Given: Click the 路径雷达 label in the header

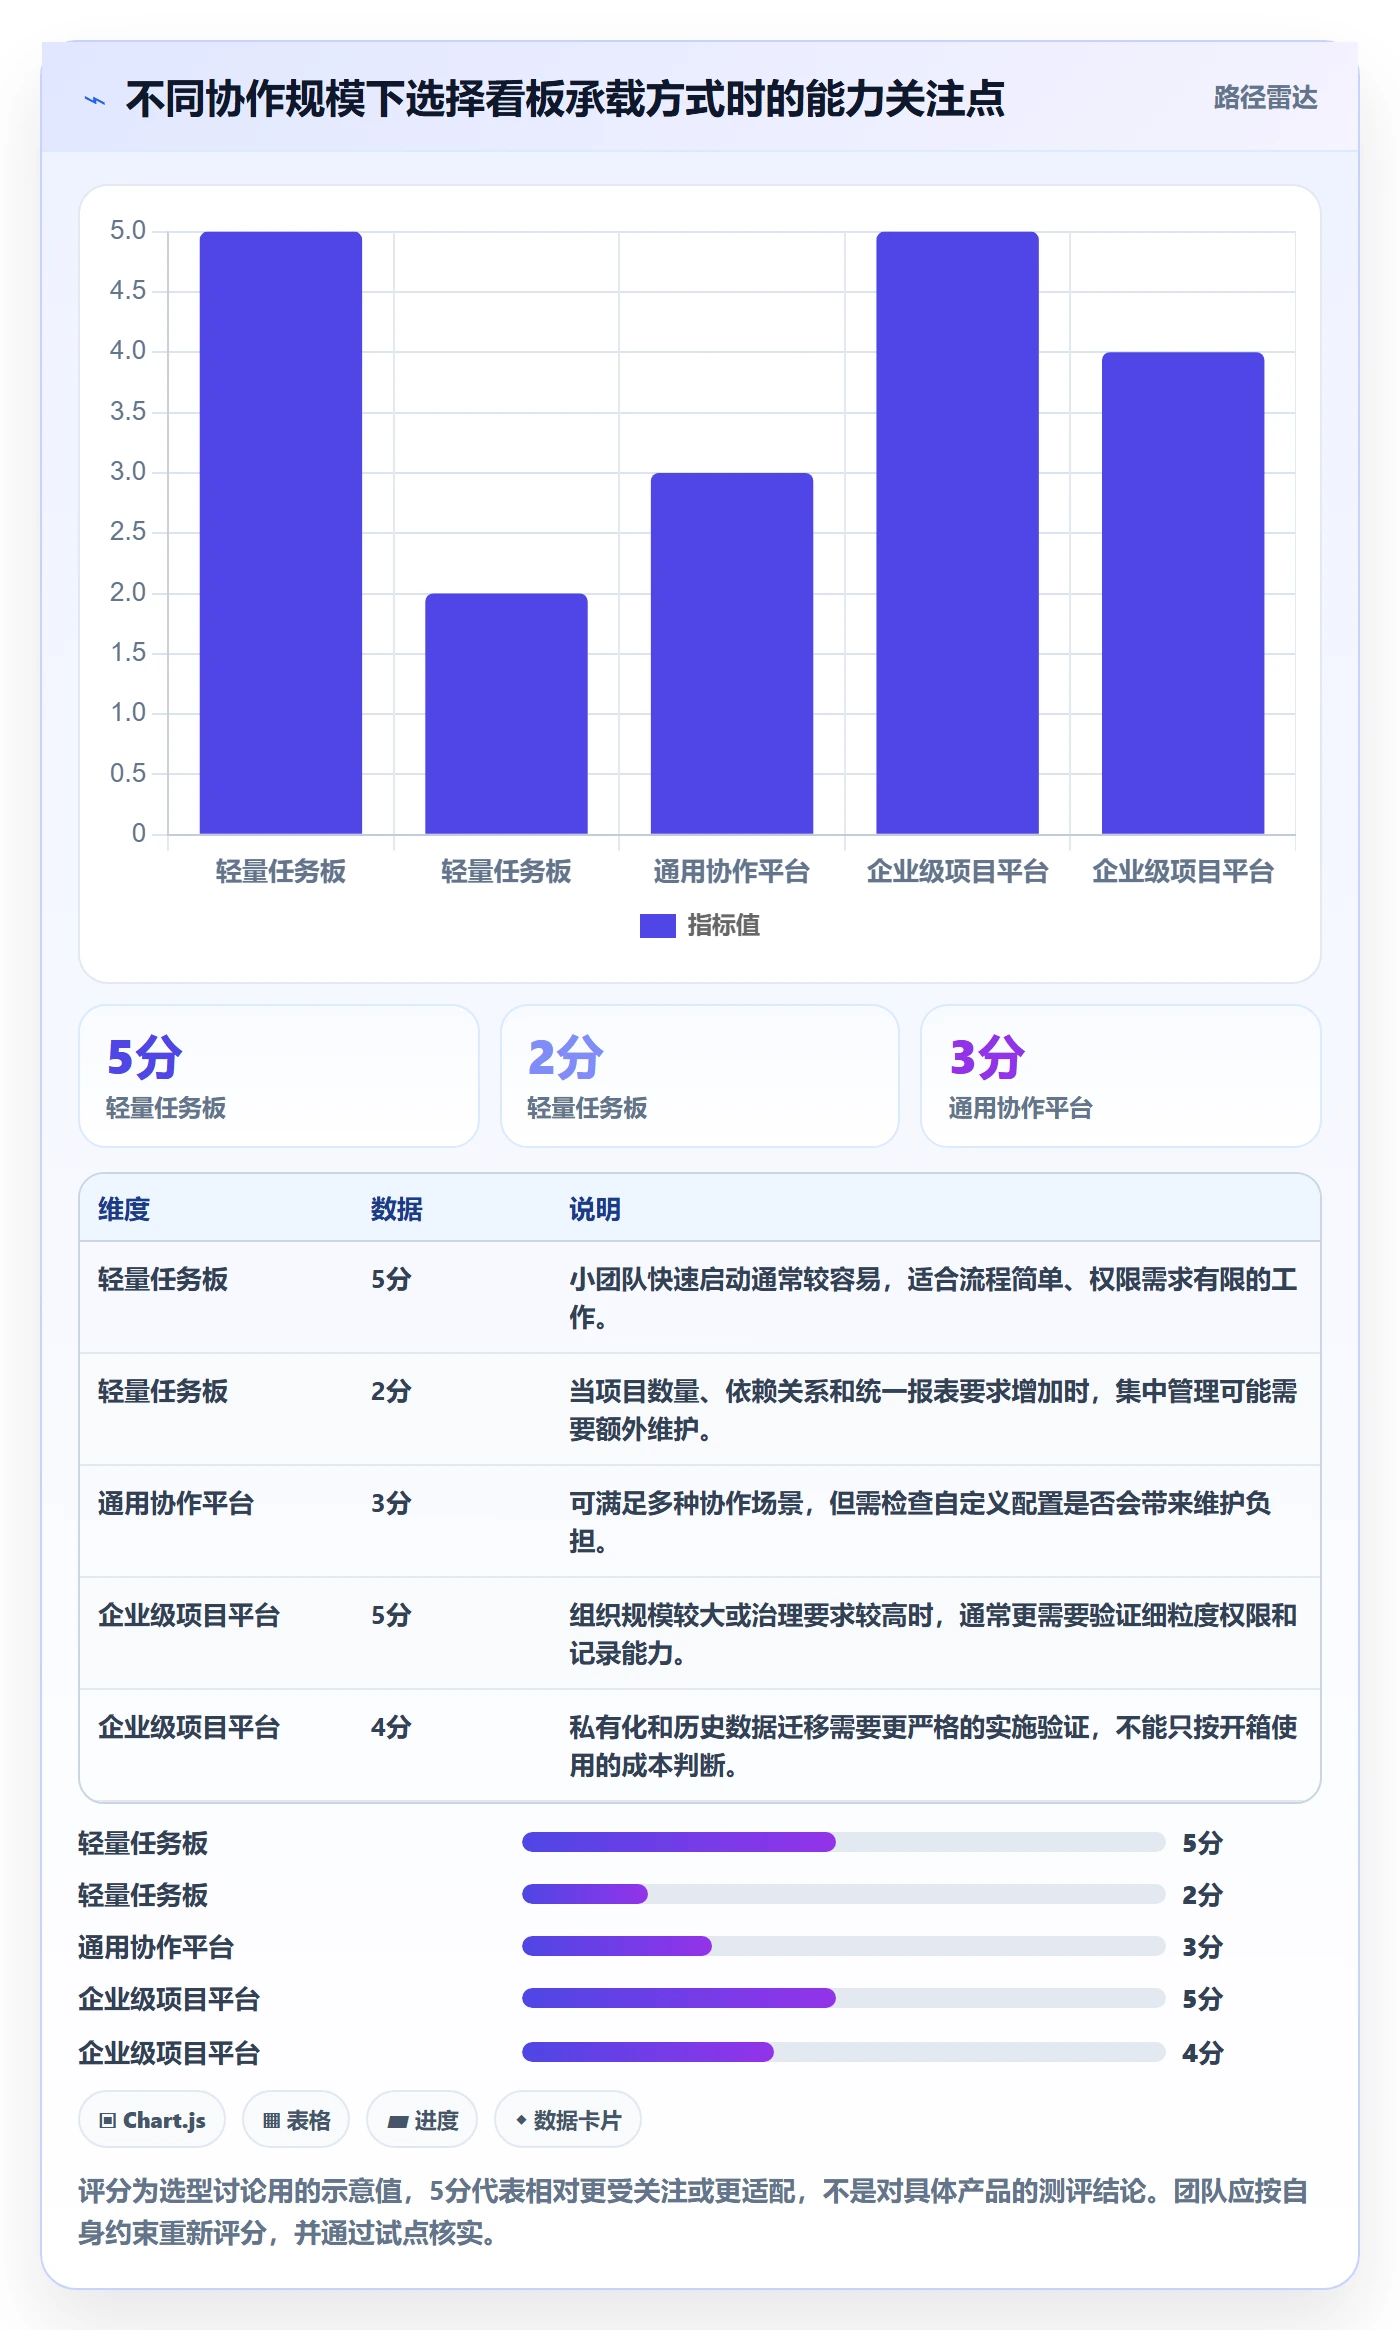Looking at the screenshot, I should tap(1265, 98).
